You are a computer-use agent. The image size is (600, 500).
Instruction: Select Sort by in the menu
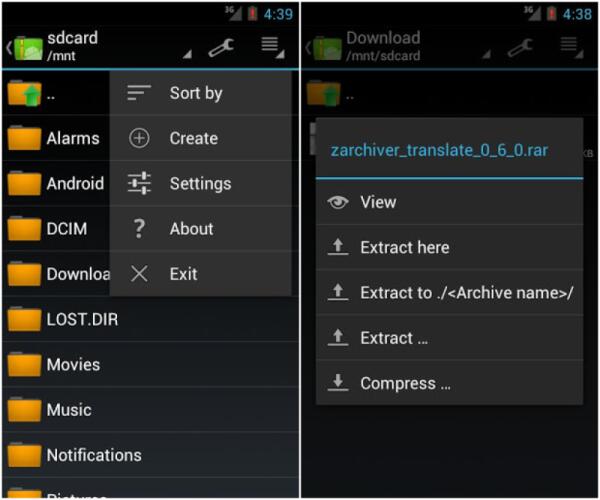pos(196,93)
